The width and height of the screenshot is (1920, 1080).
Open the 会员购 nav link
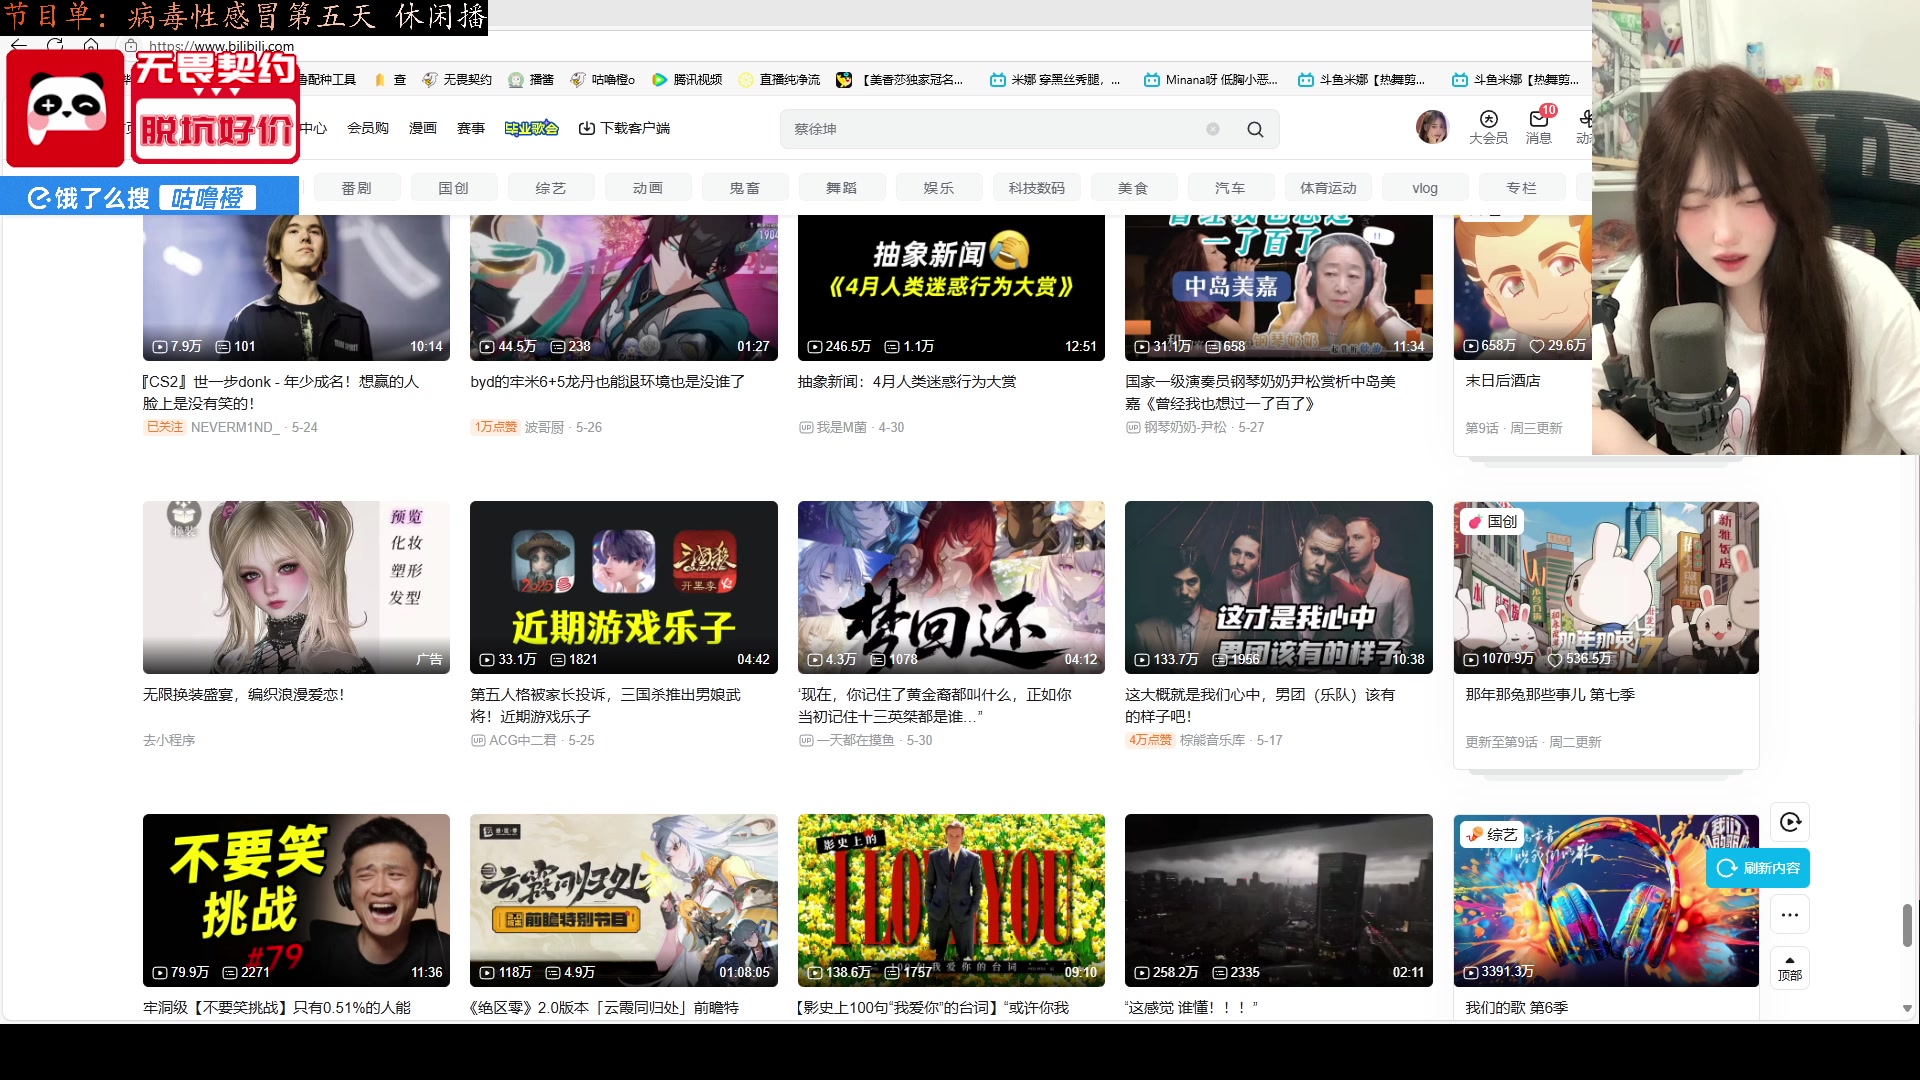(368, 128)
